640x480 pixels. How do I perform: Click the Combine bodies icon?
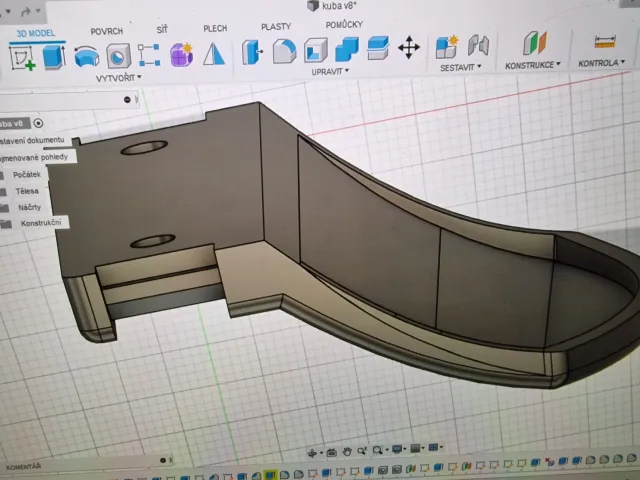[347, 49]
